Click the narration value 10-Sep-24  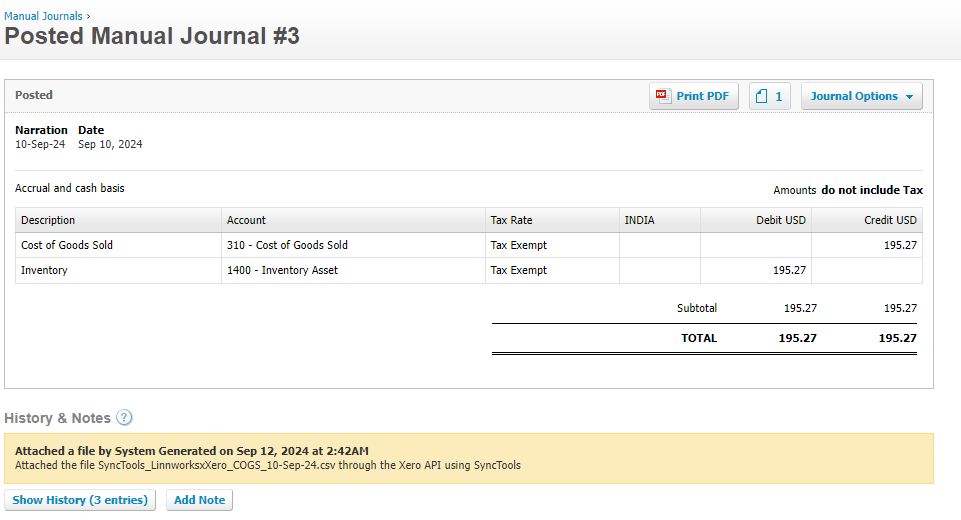point(40,144)
